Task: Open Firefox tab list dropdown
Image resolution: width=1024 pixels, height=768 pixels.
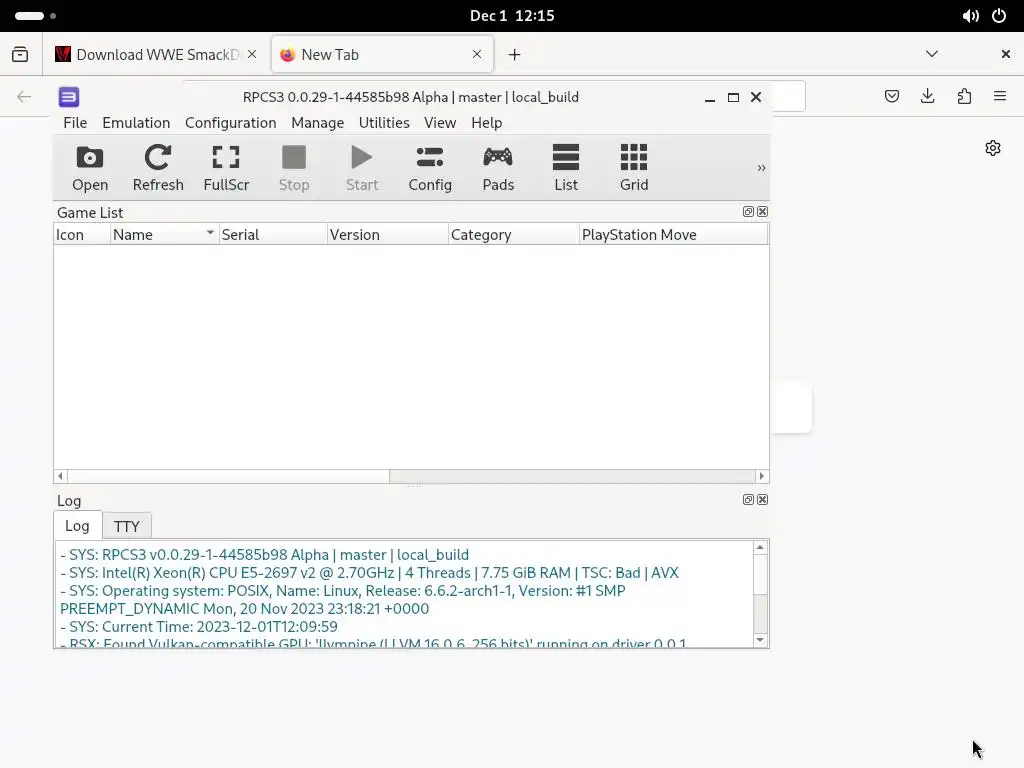Action: [932, 54]
